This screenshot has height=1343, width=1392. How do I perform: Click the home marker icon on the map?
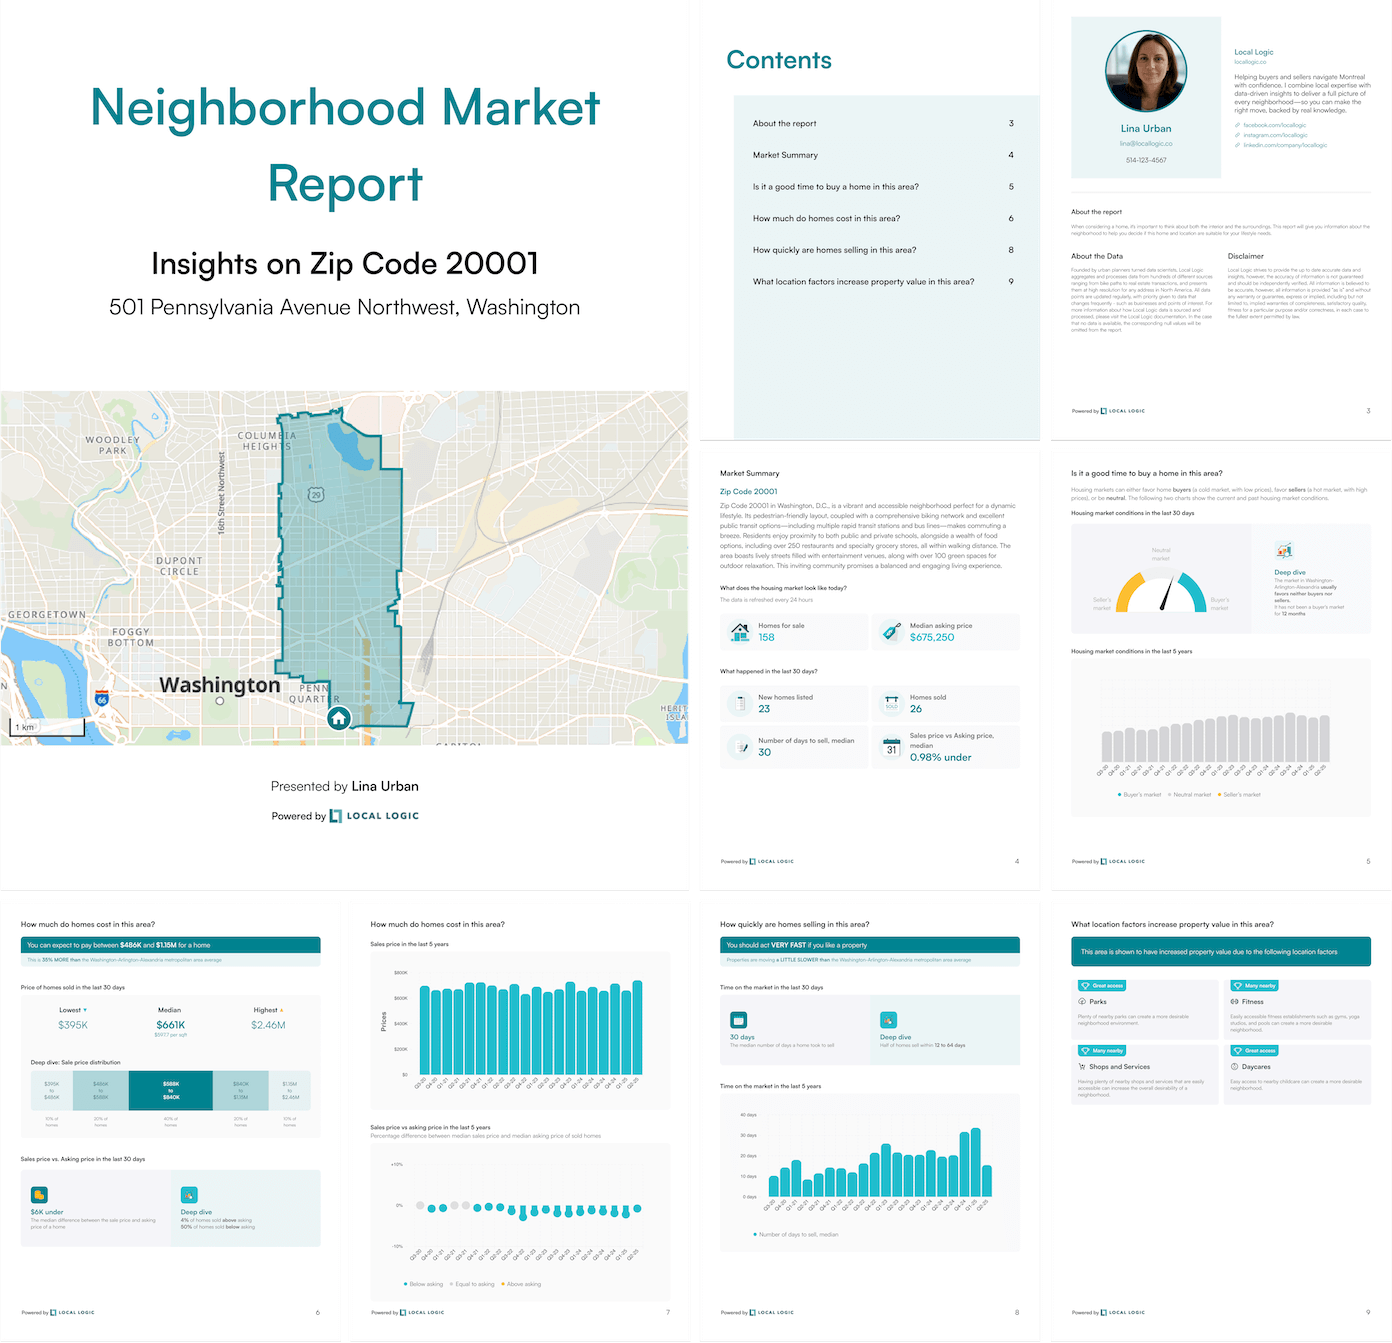(339, 718)
